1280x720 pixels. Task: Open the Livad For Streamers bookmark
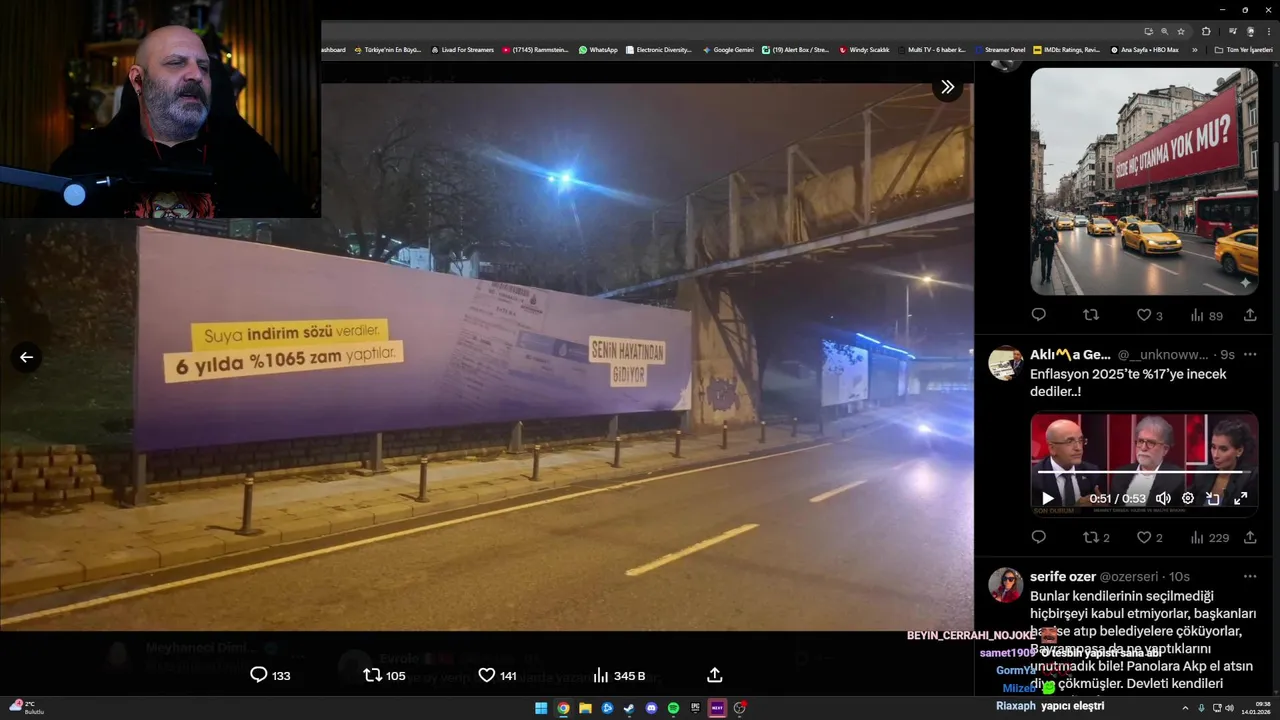(x=462, y=49)
